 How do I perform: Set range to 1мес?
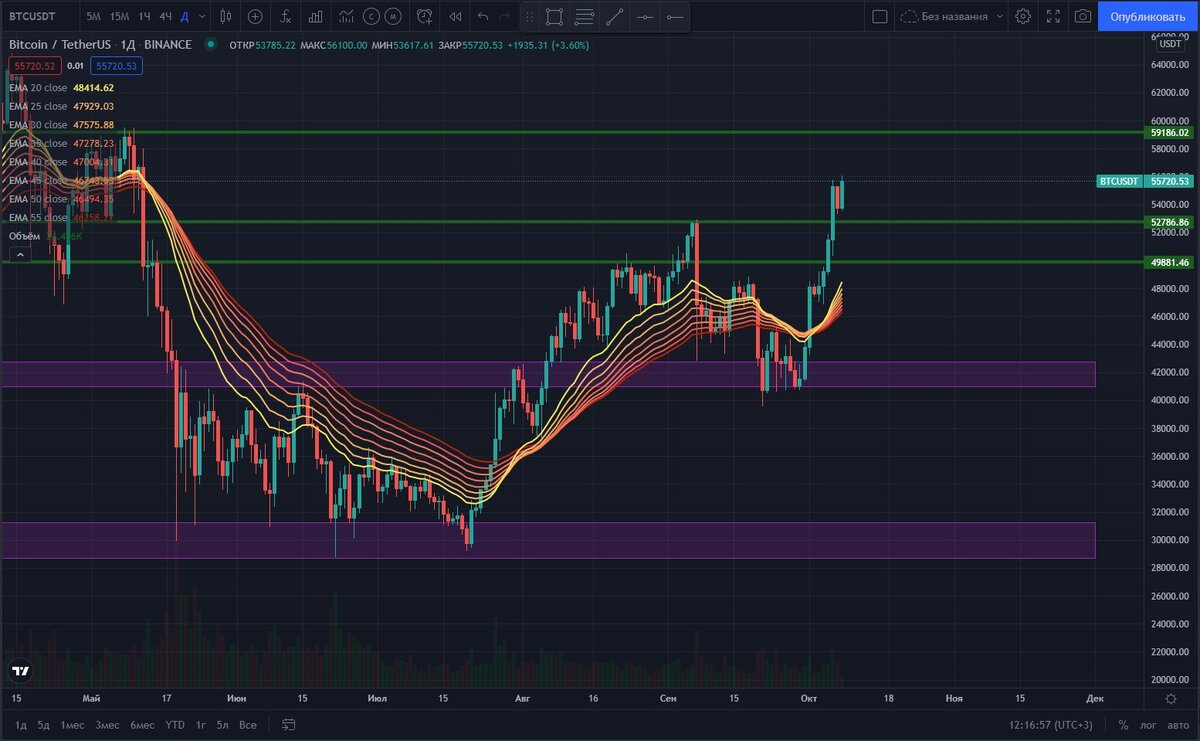pyautogui.click(x=72, y=724)
